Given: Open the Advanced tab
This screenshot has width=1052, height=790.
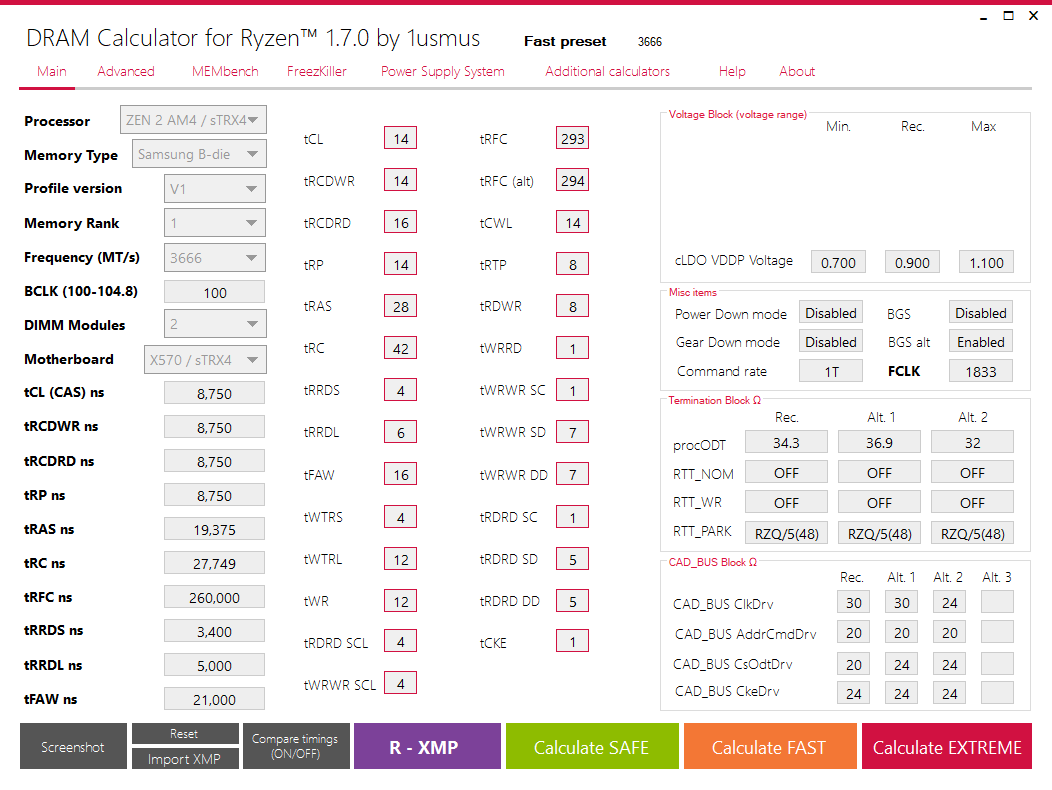Looking at the screenshot, I should coord(125,71).
